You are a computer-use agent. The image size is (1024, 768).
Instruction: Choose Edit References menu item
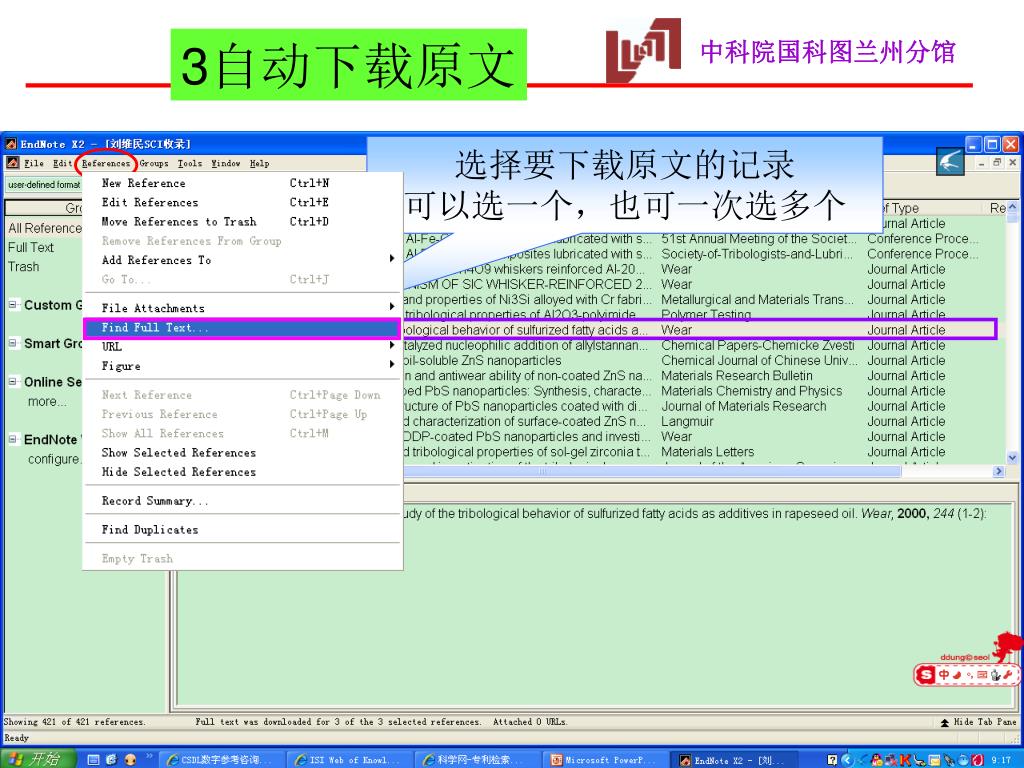click(242, 202)
